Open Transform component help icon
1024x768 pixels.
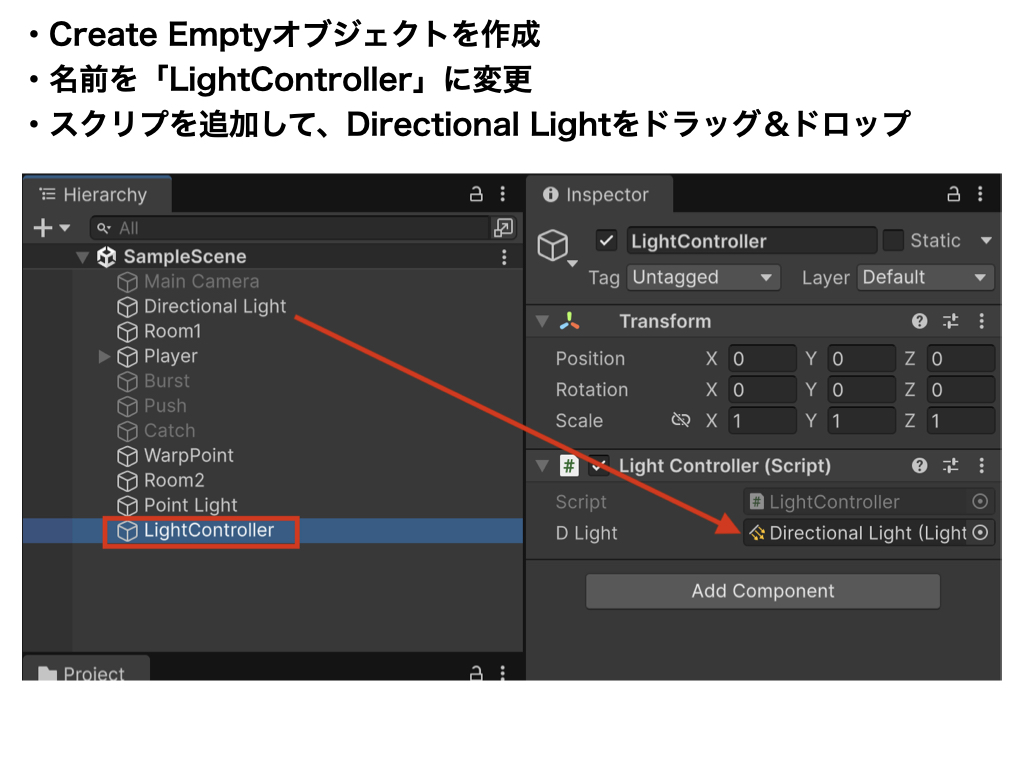click(920, 321)
